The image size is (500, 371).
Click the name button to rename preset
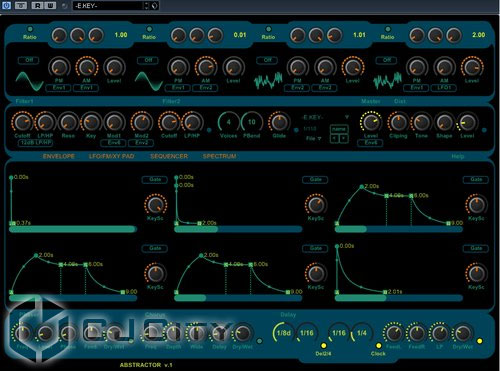click(339, 129)
